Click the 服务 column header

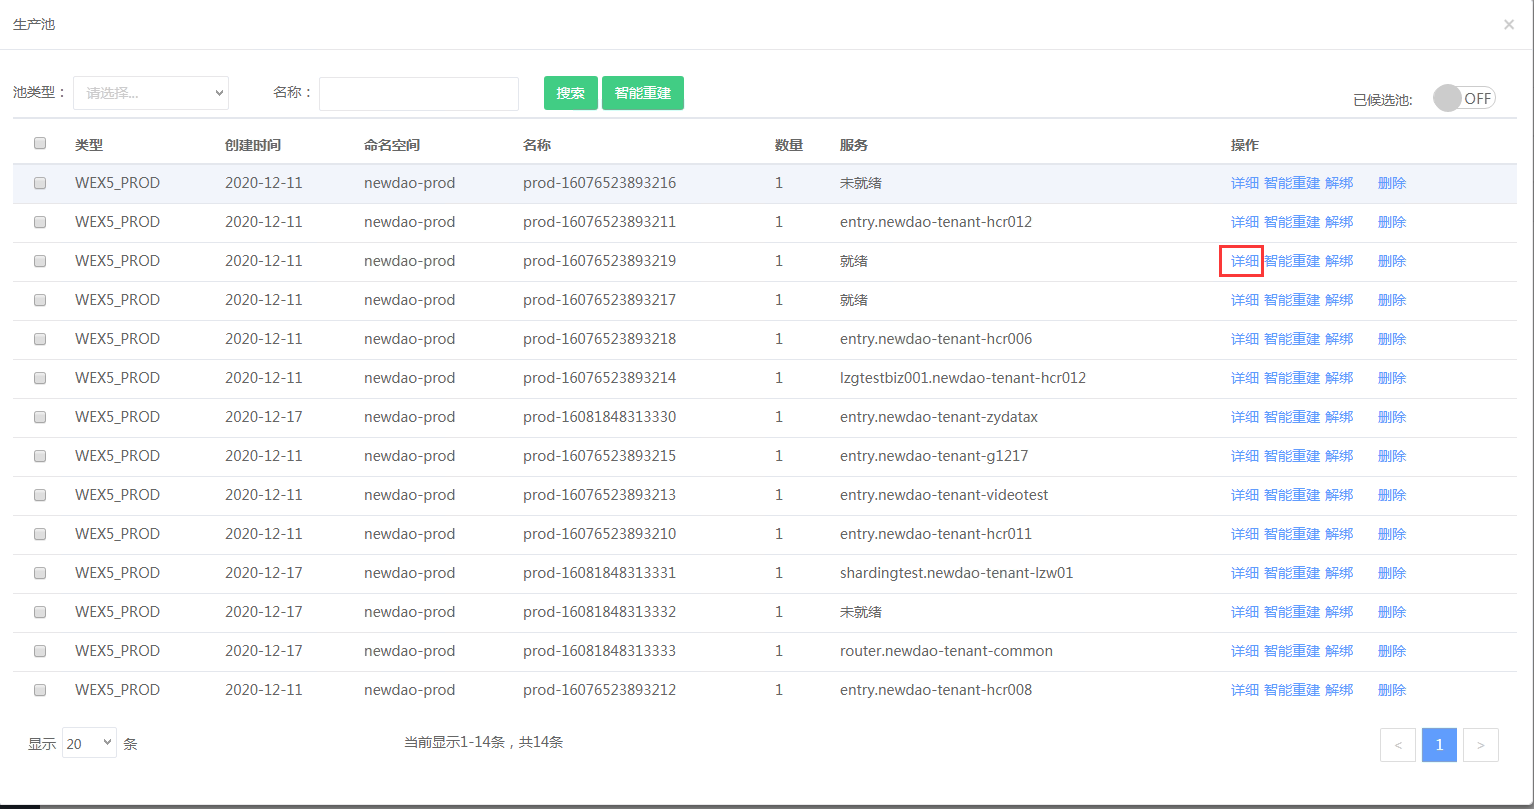click(854, 145)
